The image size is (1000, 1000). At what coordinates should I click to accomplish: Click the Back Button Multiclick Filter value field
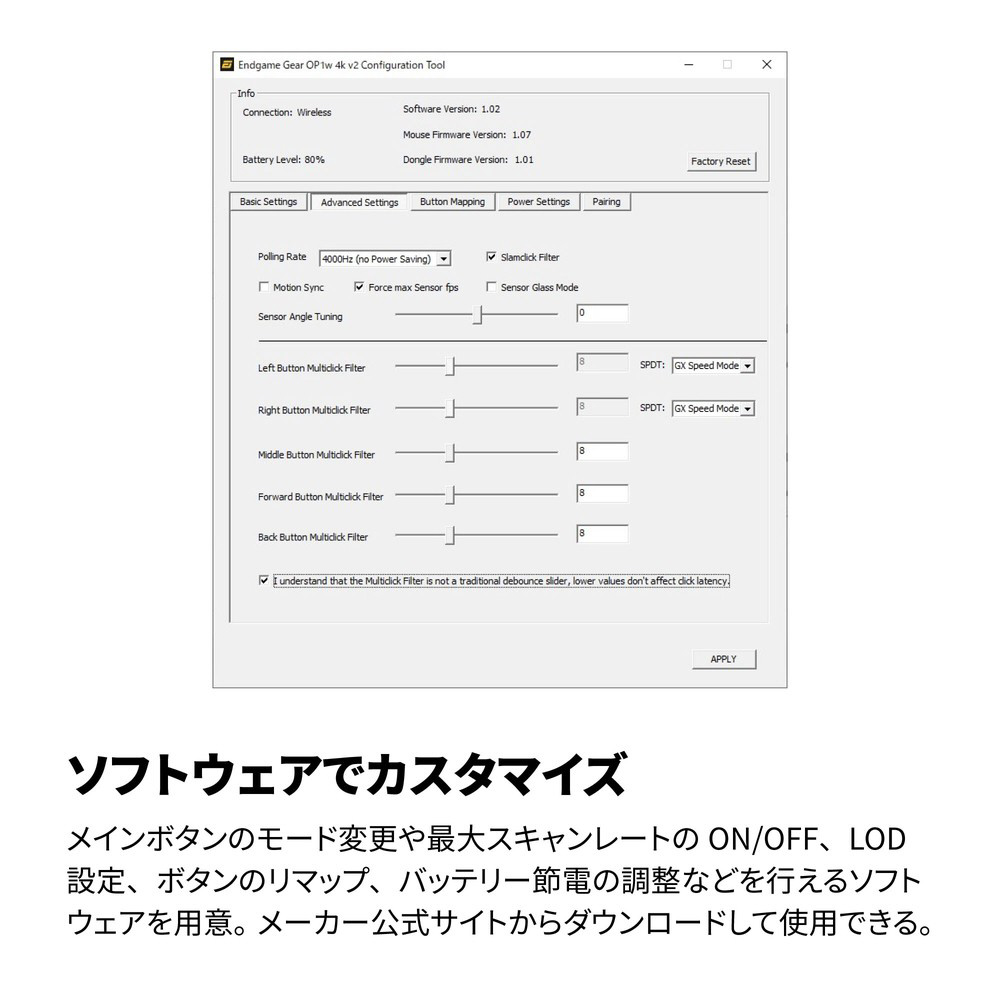[602, 534]
